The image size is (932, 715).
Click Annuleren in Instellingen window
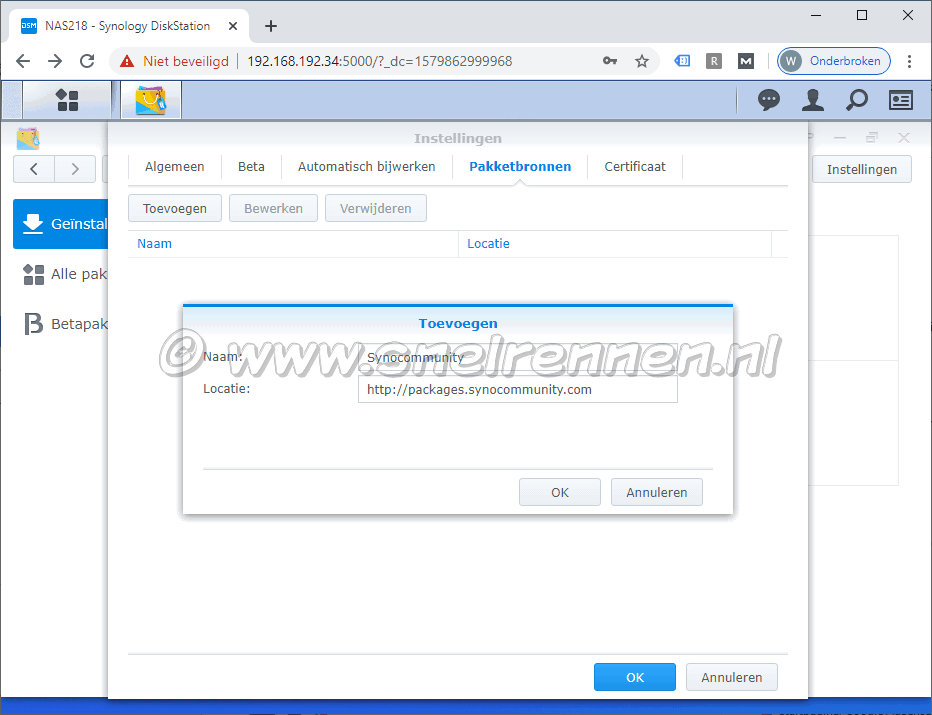pyautogui.click(x=732, y=677)
